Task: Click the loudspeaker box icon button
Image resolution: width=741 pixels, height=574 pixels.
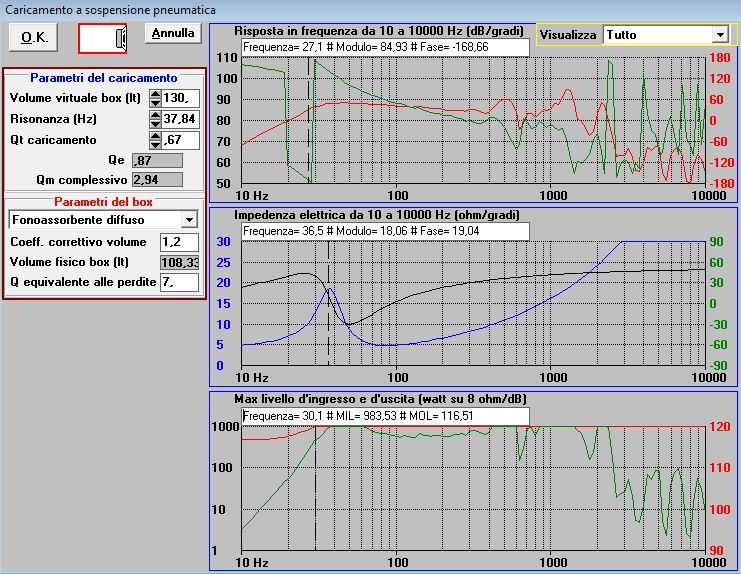Action: pyautogui.click(x=103, y=38)
